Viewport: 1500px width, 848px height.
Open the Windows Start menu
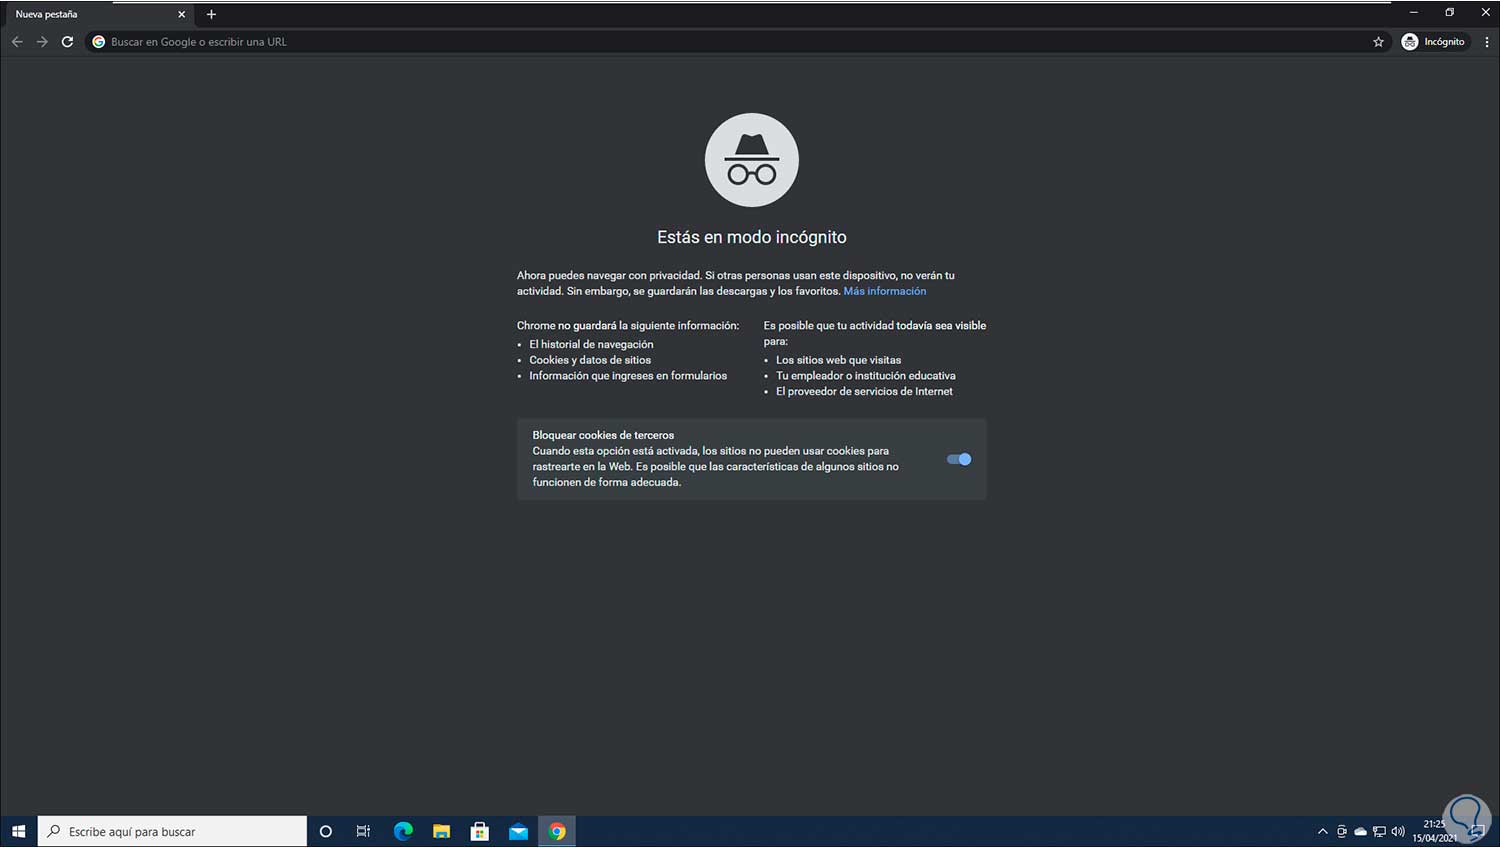click(18, 831)
